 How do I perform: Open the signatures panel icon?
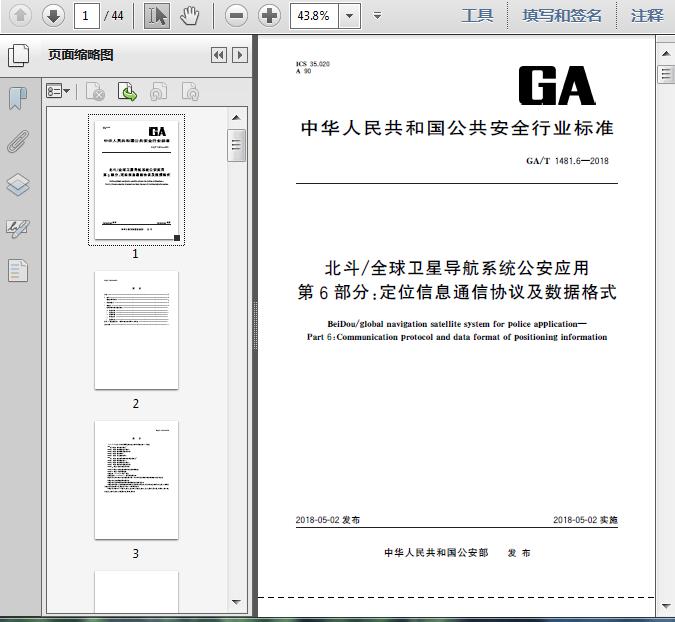click(x=18, y=229)
